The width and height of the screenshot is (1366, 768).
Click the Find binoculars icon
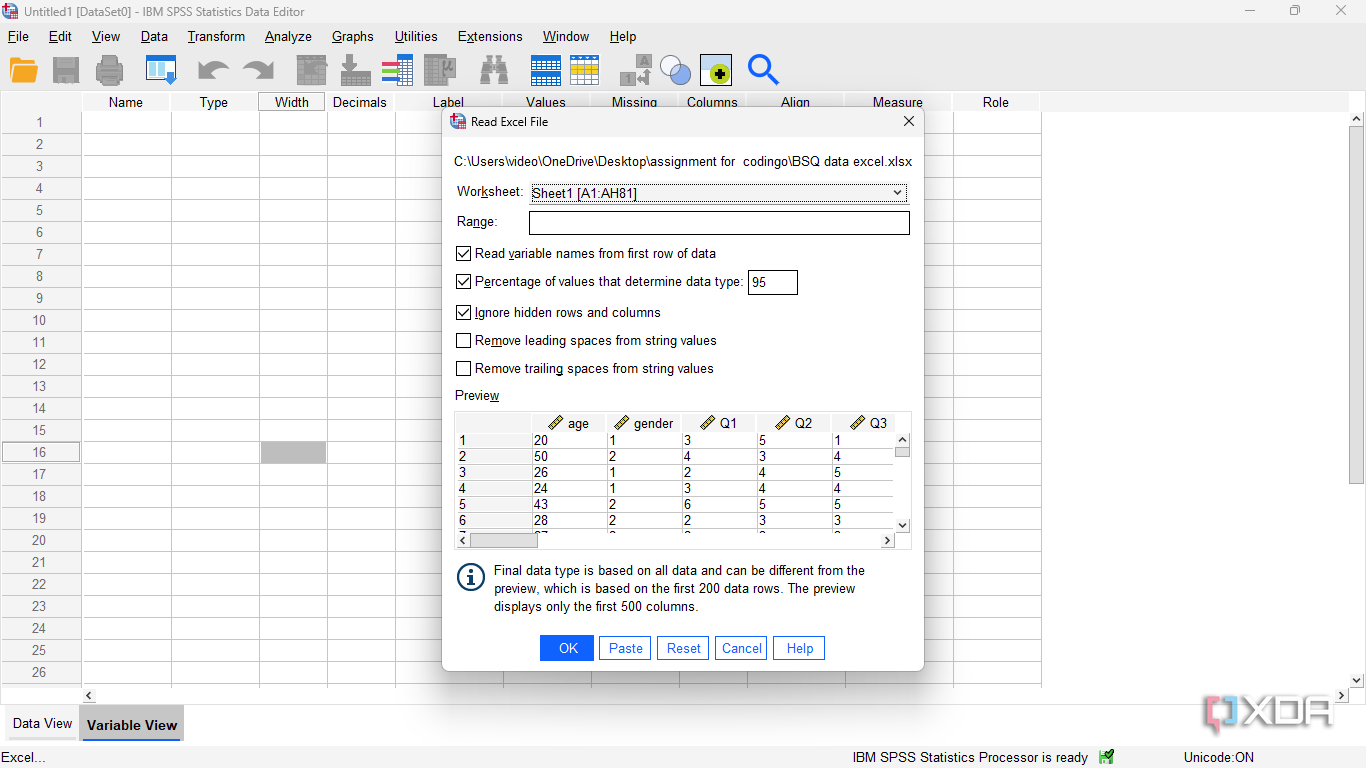pos(494,70)
